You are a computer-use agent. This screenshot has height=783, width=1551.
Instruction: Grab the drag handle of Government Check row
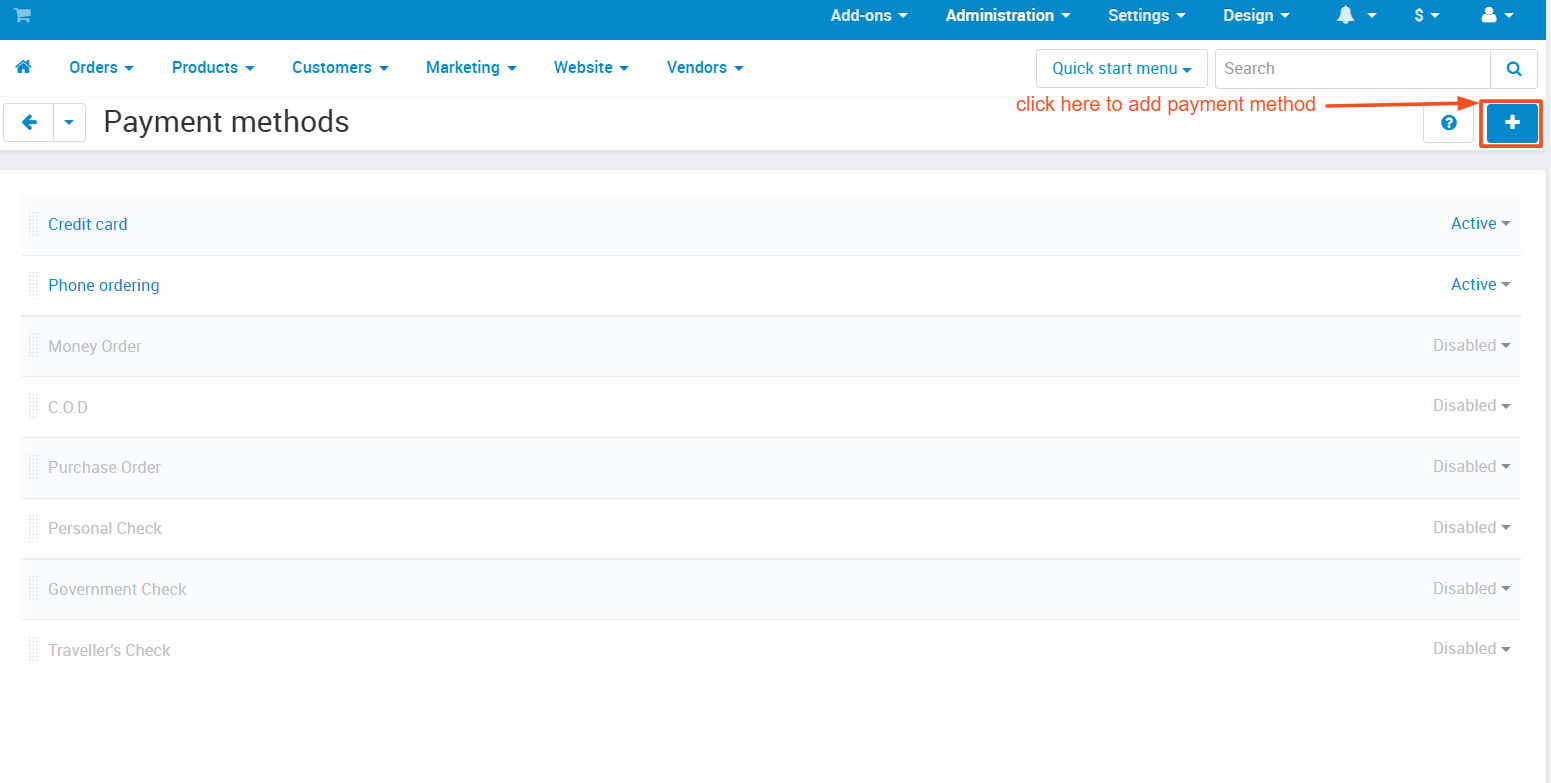click(33, 589)
